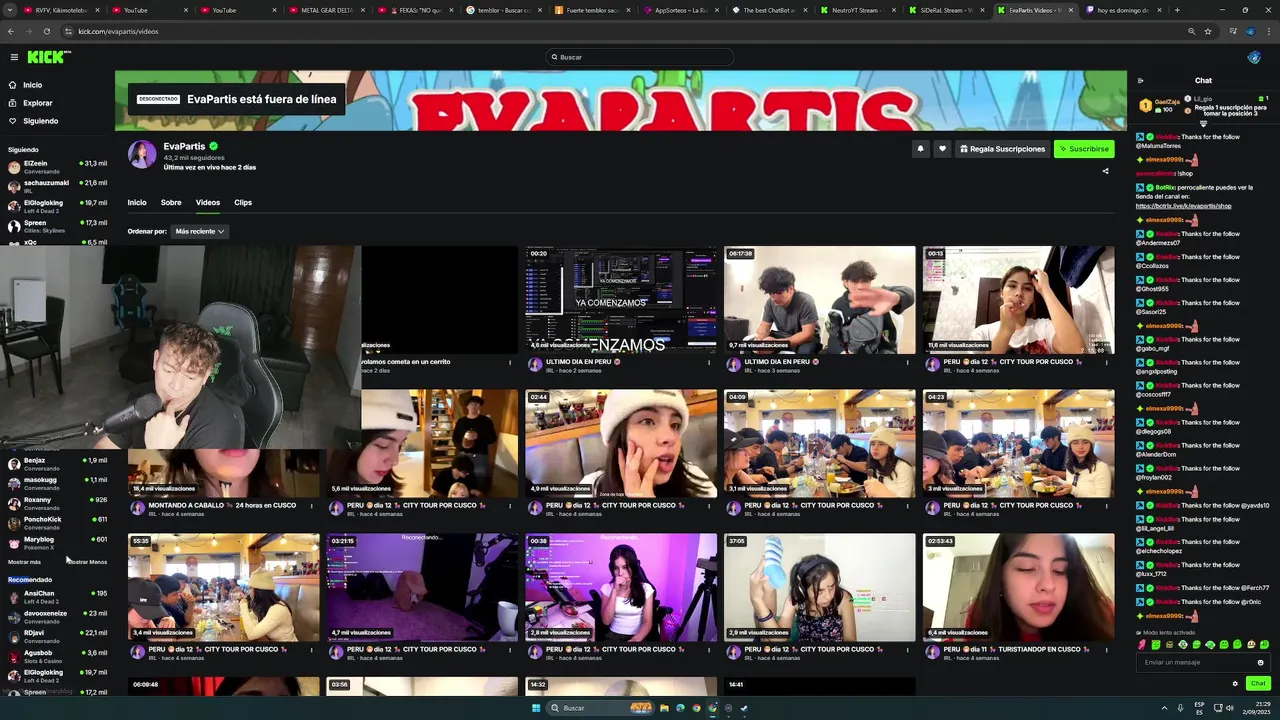The width and height of the screenshot is (1280, 720).
Task: Click MONTANDO A CABALLO video title
Action: click(222, 505)
